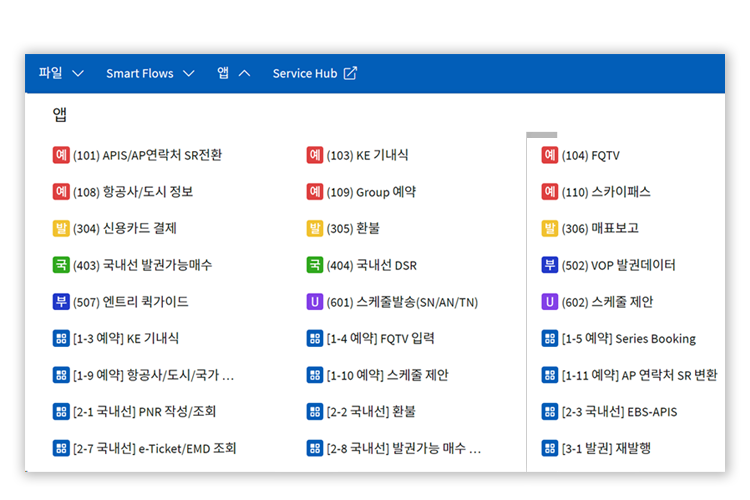Choose (502) VOP 발권데이터
Screen dimensions: 750x500
618,265
